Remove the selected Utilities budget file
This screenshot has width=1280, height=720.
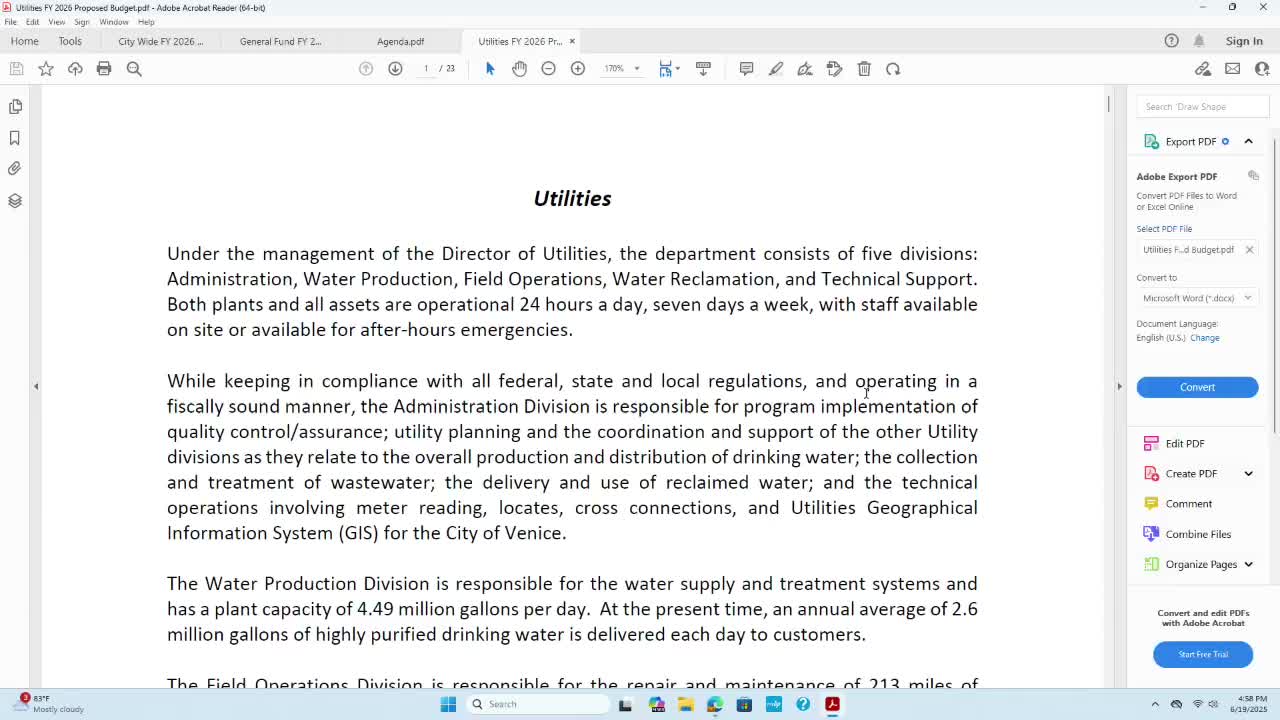pos(1249,250)
